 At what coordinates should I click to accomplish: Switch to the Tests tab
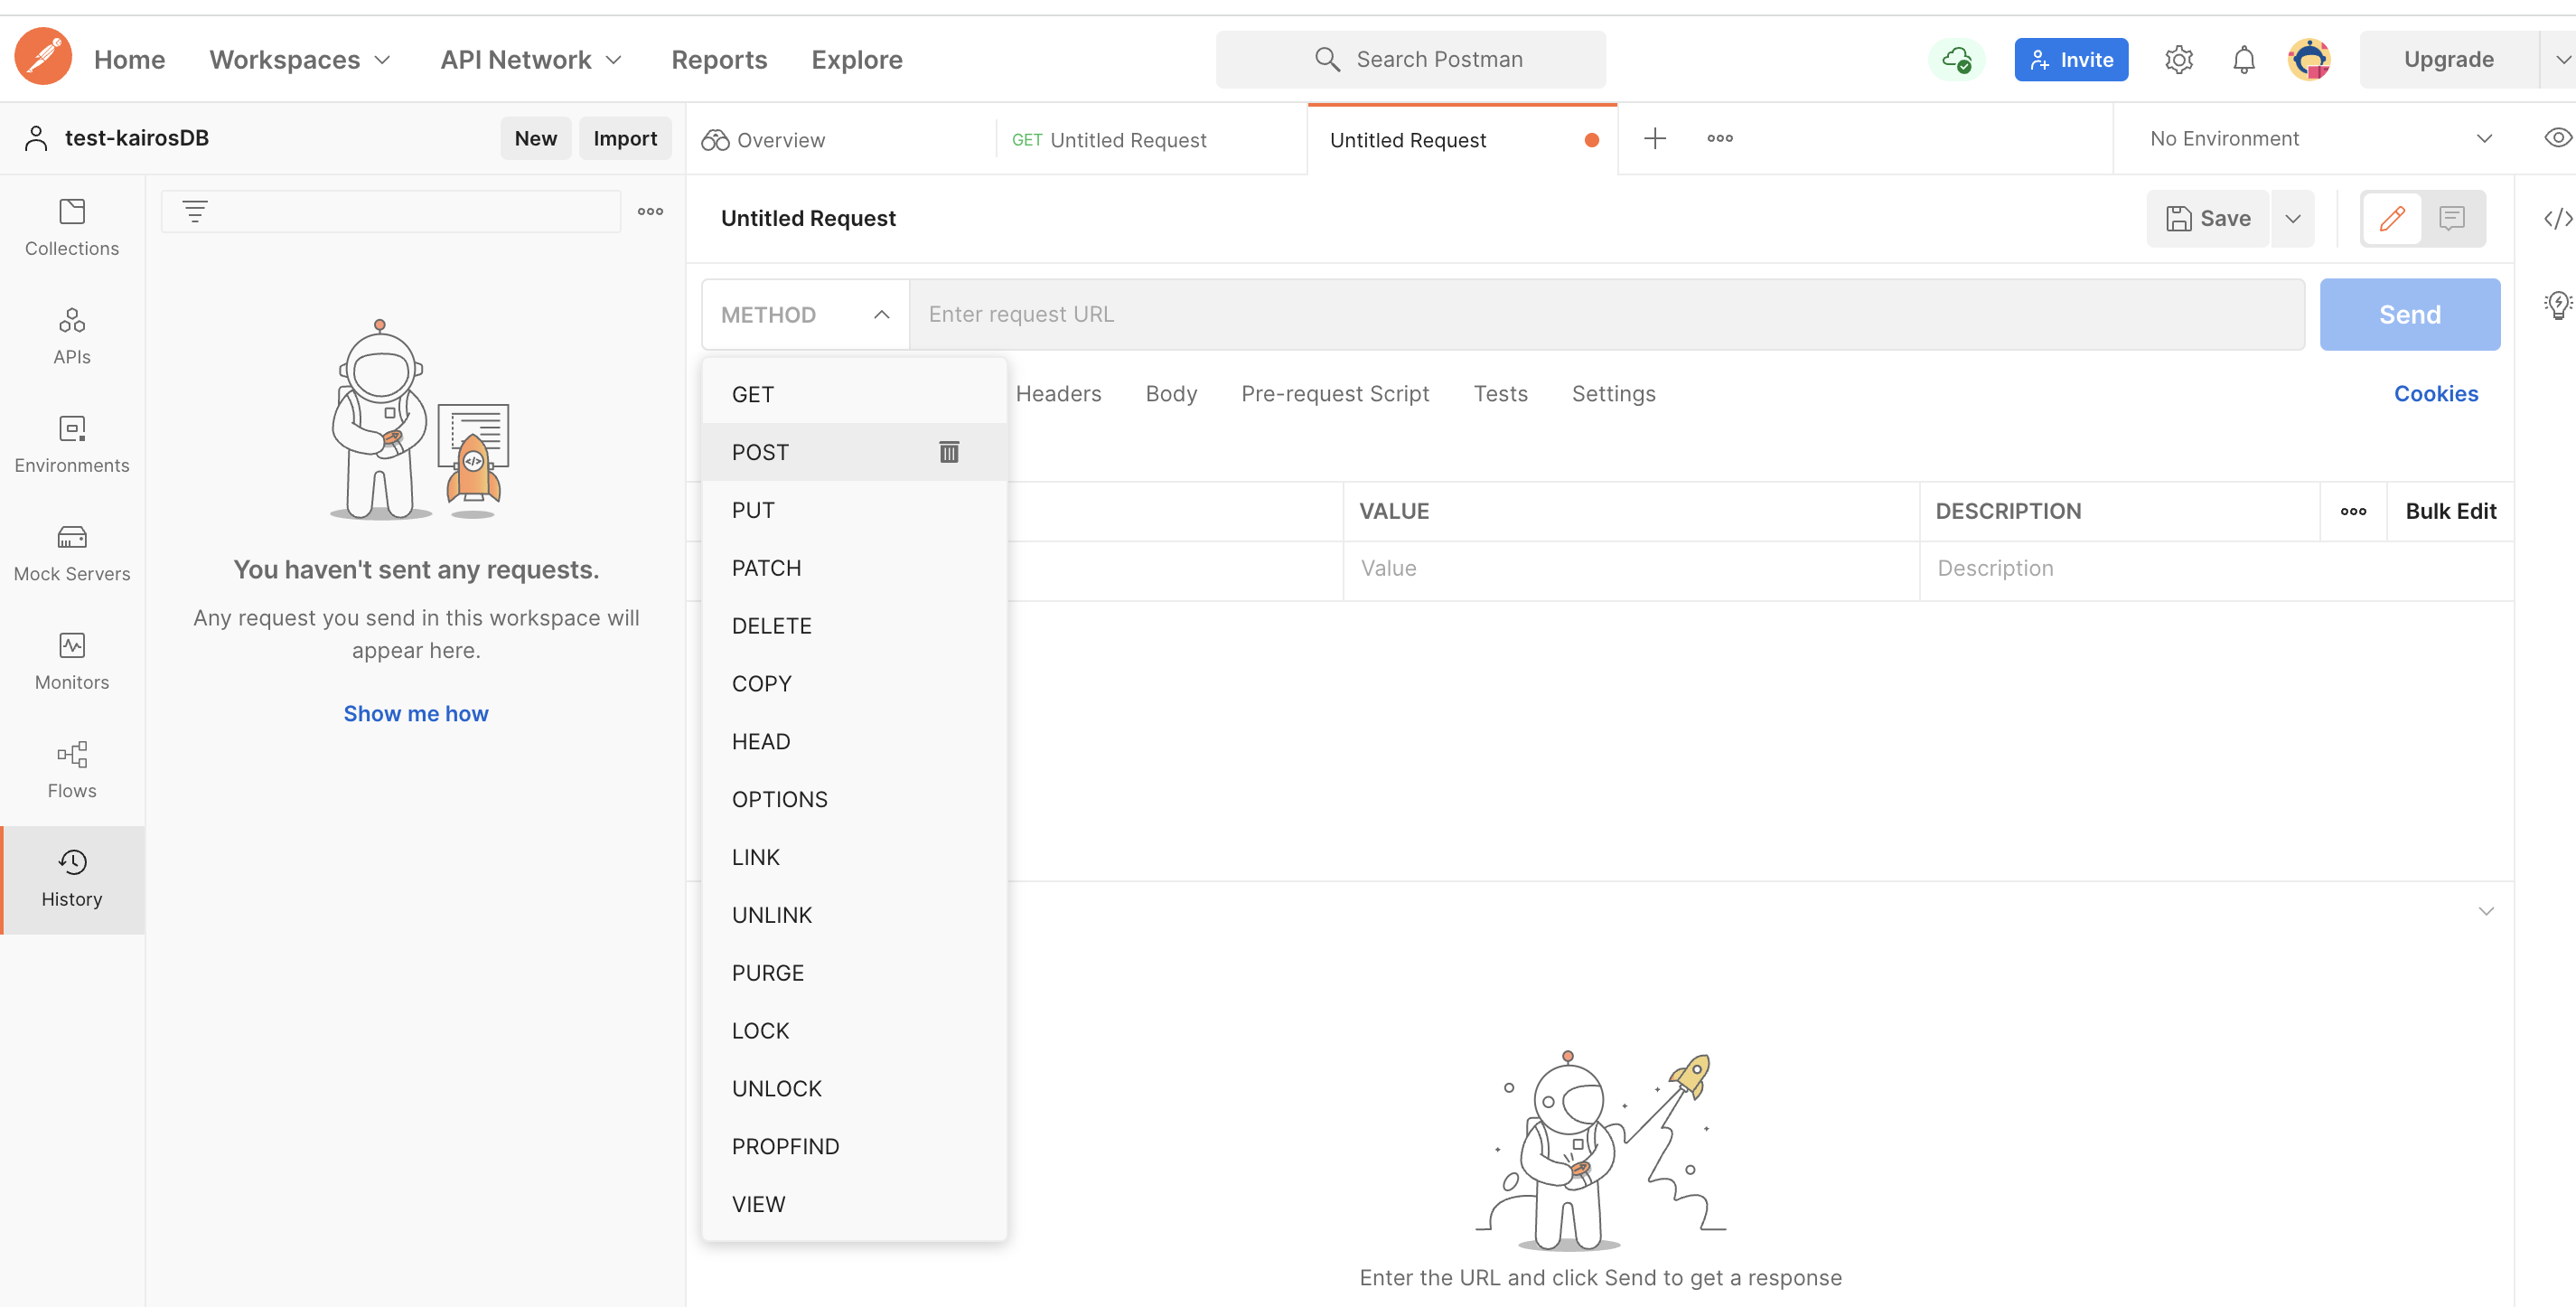tap(1500, 391)
